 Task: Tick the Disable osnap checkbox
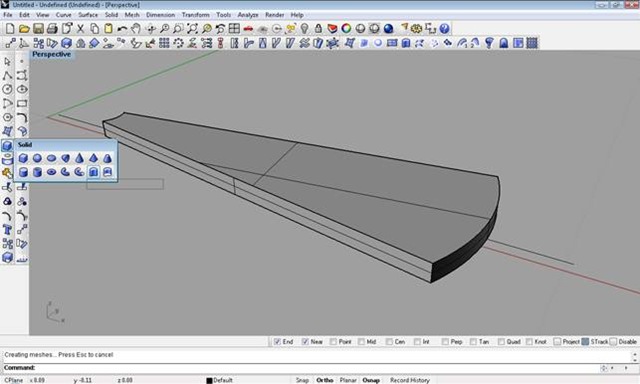[613, 342]
